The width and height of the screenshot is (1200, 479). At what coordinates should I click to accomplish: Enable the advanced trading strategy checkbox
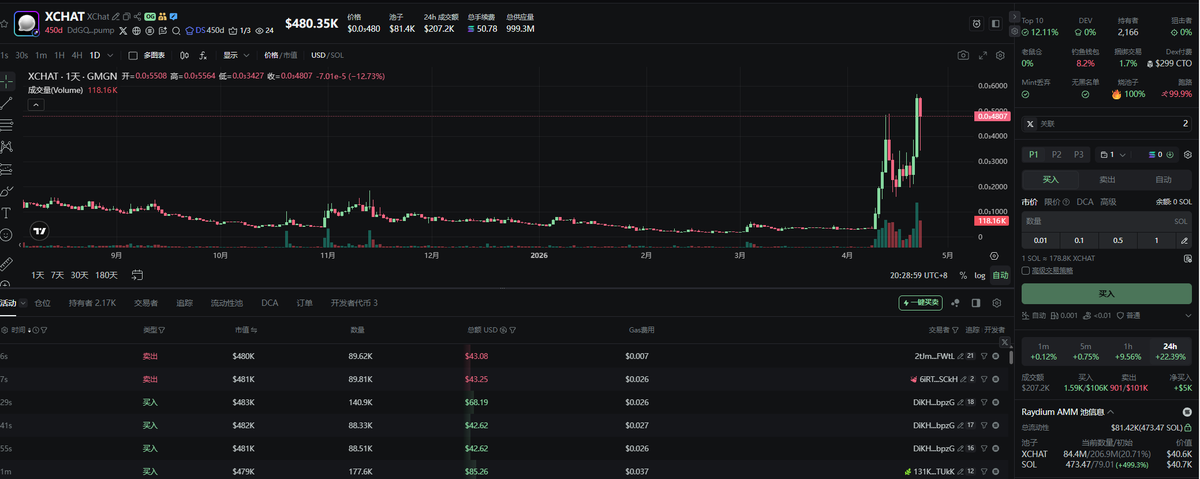1026,270
